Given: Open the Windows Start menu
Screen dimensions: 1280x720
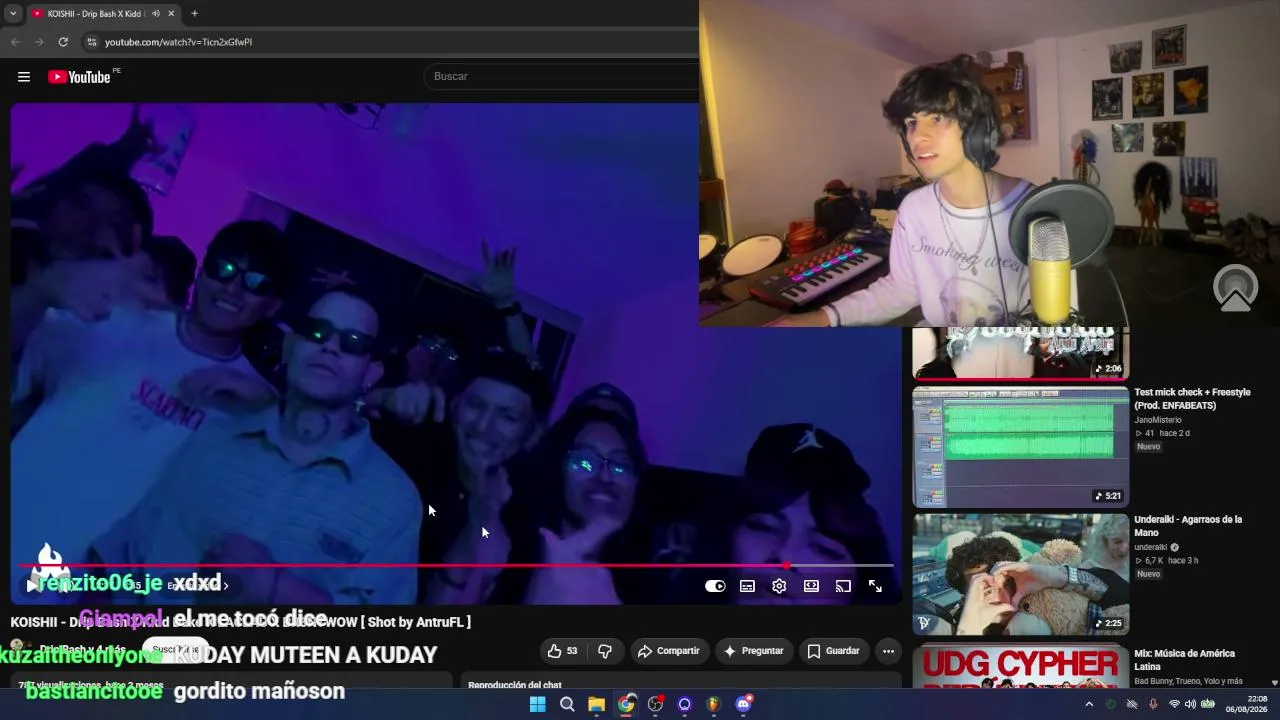Looking at the screenshot, I should (538, 704).
